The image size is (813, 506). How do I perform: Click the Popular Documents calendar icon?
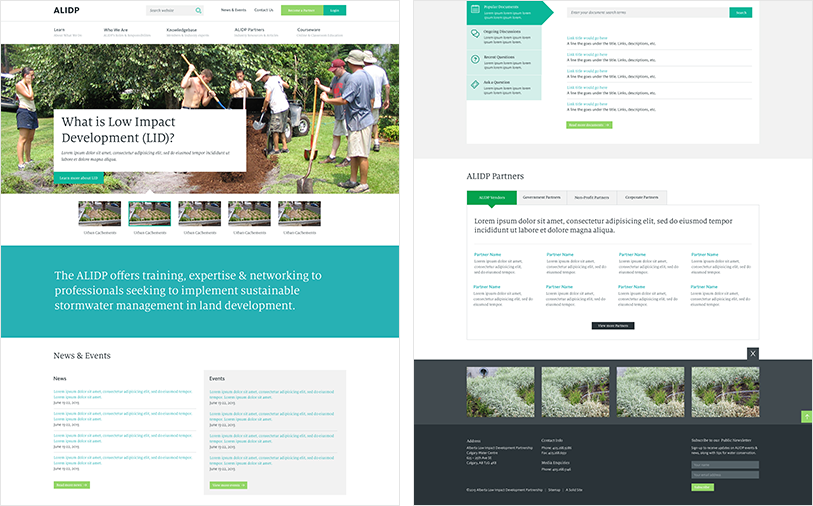[474, 10]
